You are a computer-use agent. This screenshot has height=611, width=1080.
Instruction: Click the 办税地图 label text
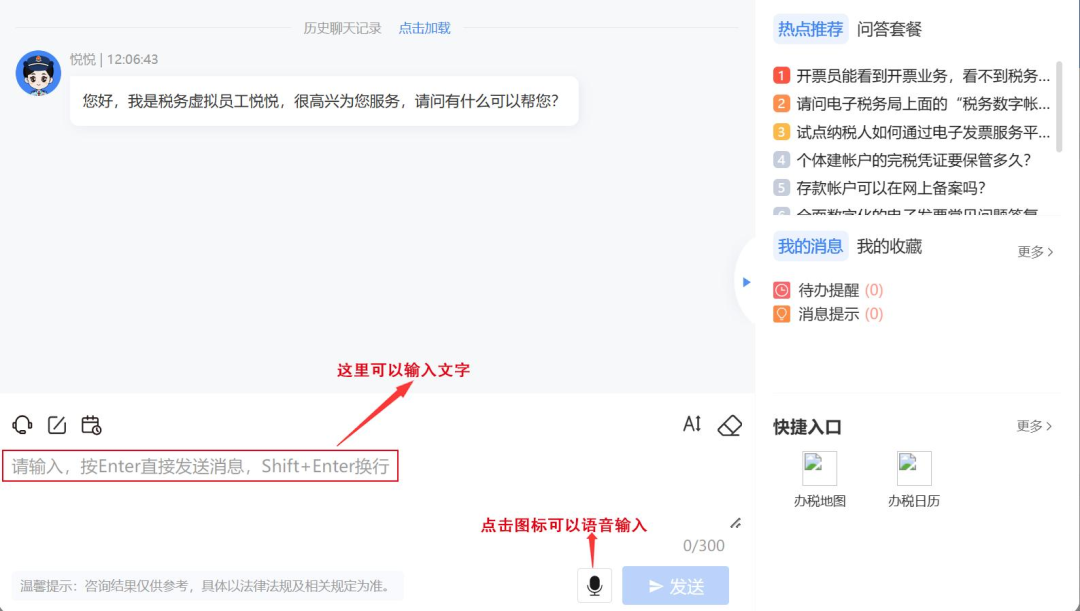(820, 501)
